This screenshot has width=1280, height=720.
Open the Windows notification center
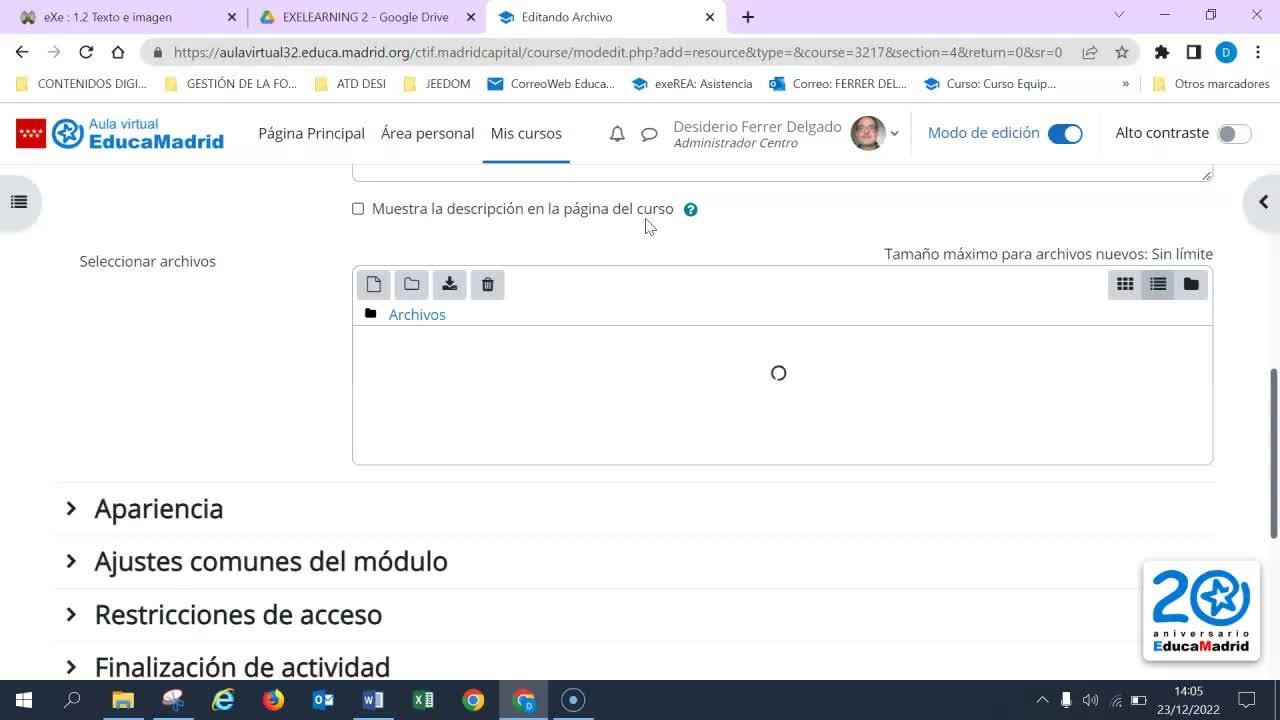point(1247,700)
